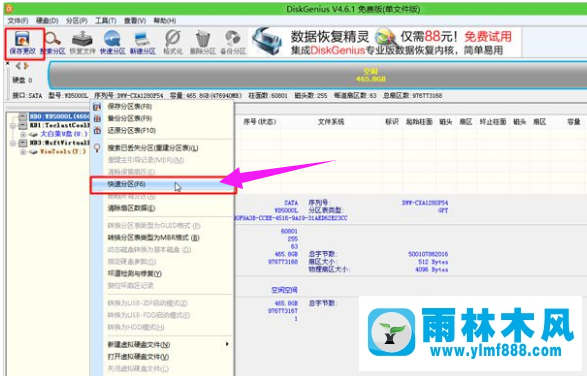Collapse the HD1:TeclastCool tree node
The width and height of the screenshot is (587, 376).
13,125
